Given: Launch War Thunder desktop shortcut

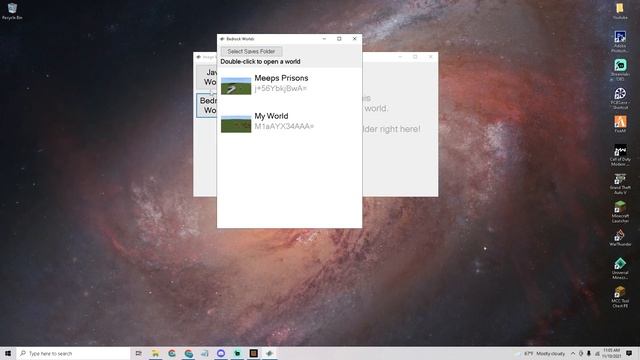Looking at the screenshot, I should click(620, 238).
